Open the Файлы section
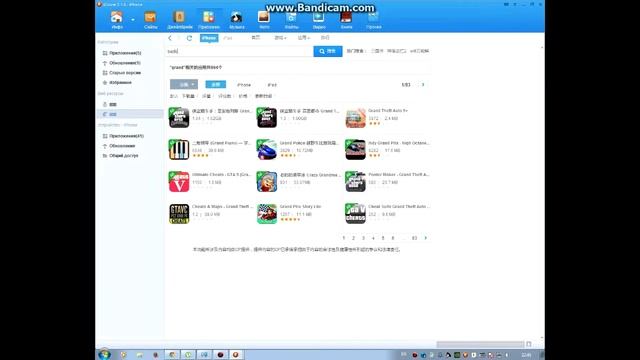 [x=291, y=20]
